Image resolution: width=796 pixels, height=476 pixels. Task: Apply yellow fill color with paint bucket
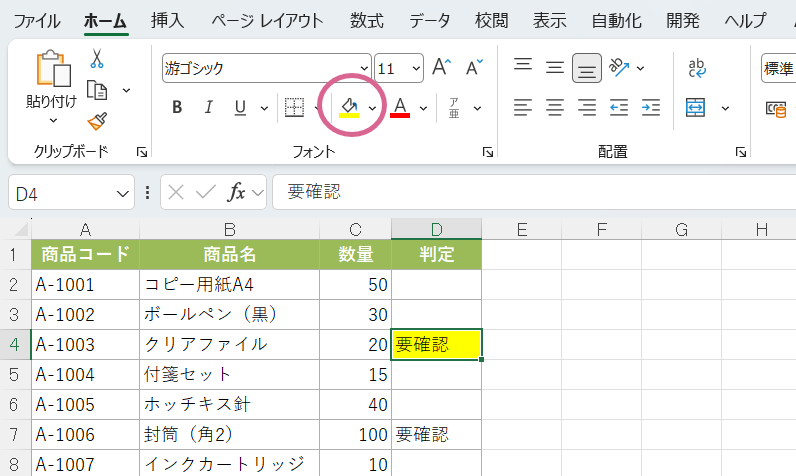click(349, 108)
